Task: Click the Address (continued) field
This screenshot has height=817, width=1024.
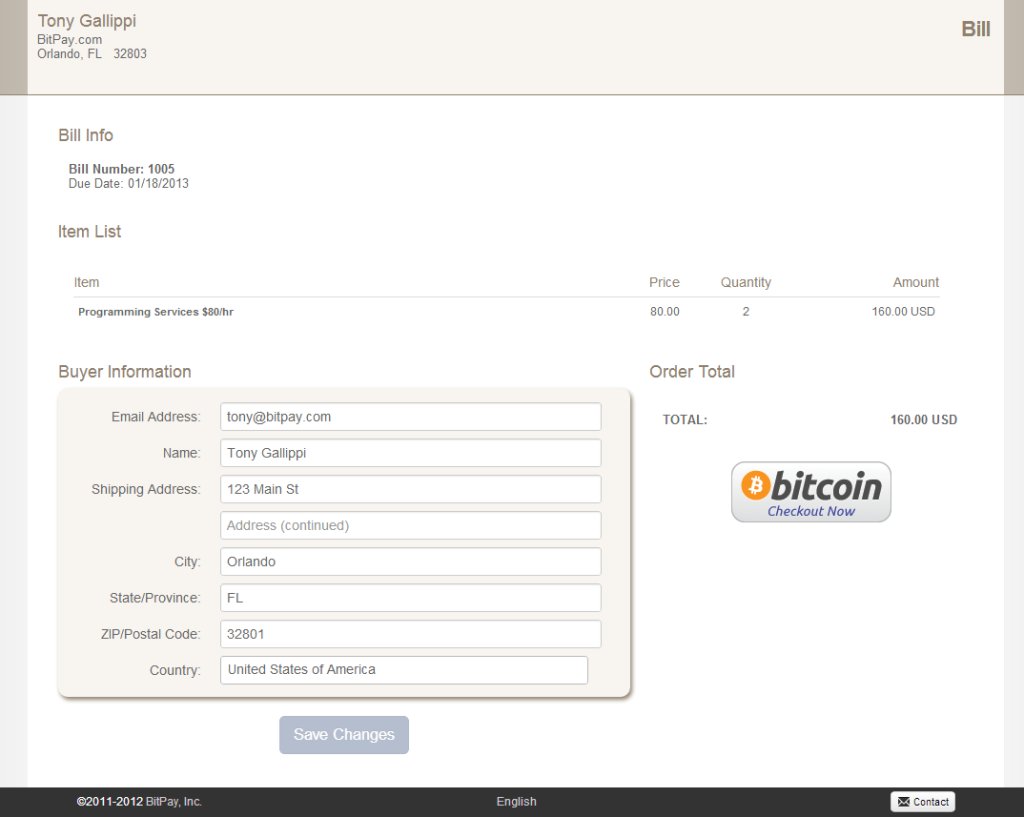Action: click(x=411, y=526)
